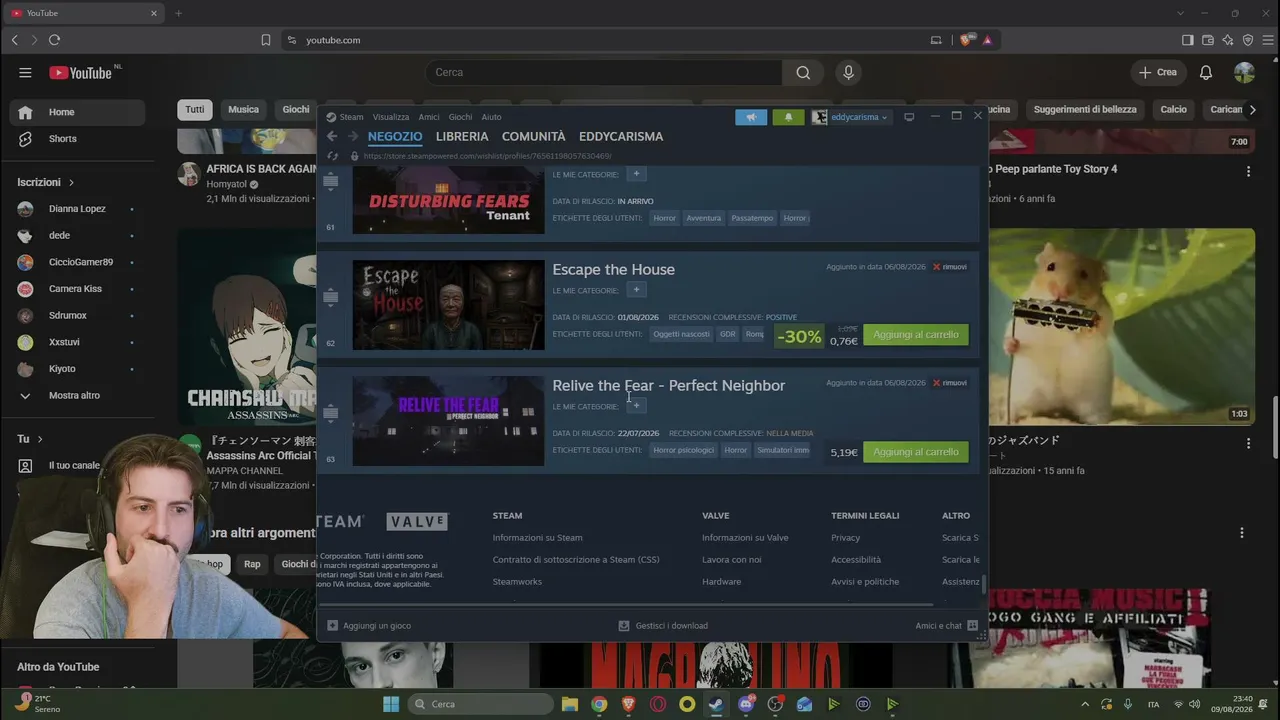1280x720 pixels.
Task: Click the YouTube search field
Action: pos(603,72)
